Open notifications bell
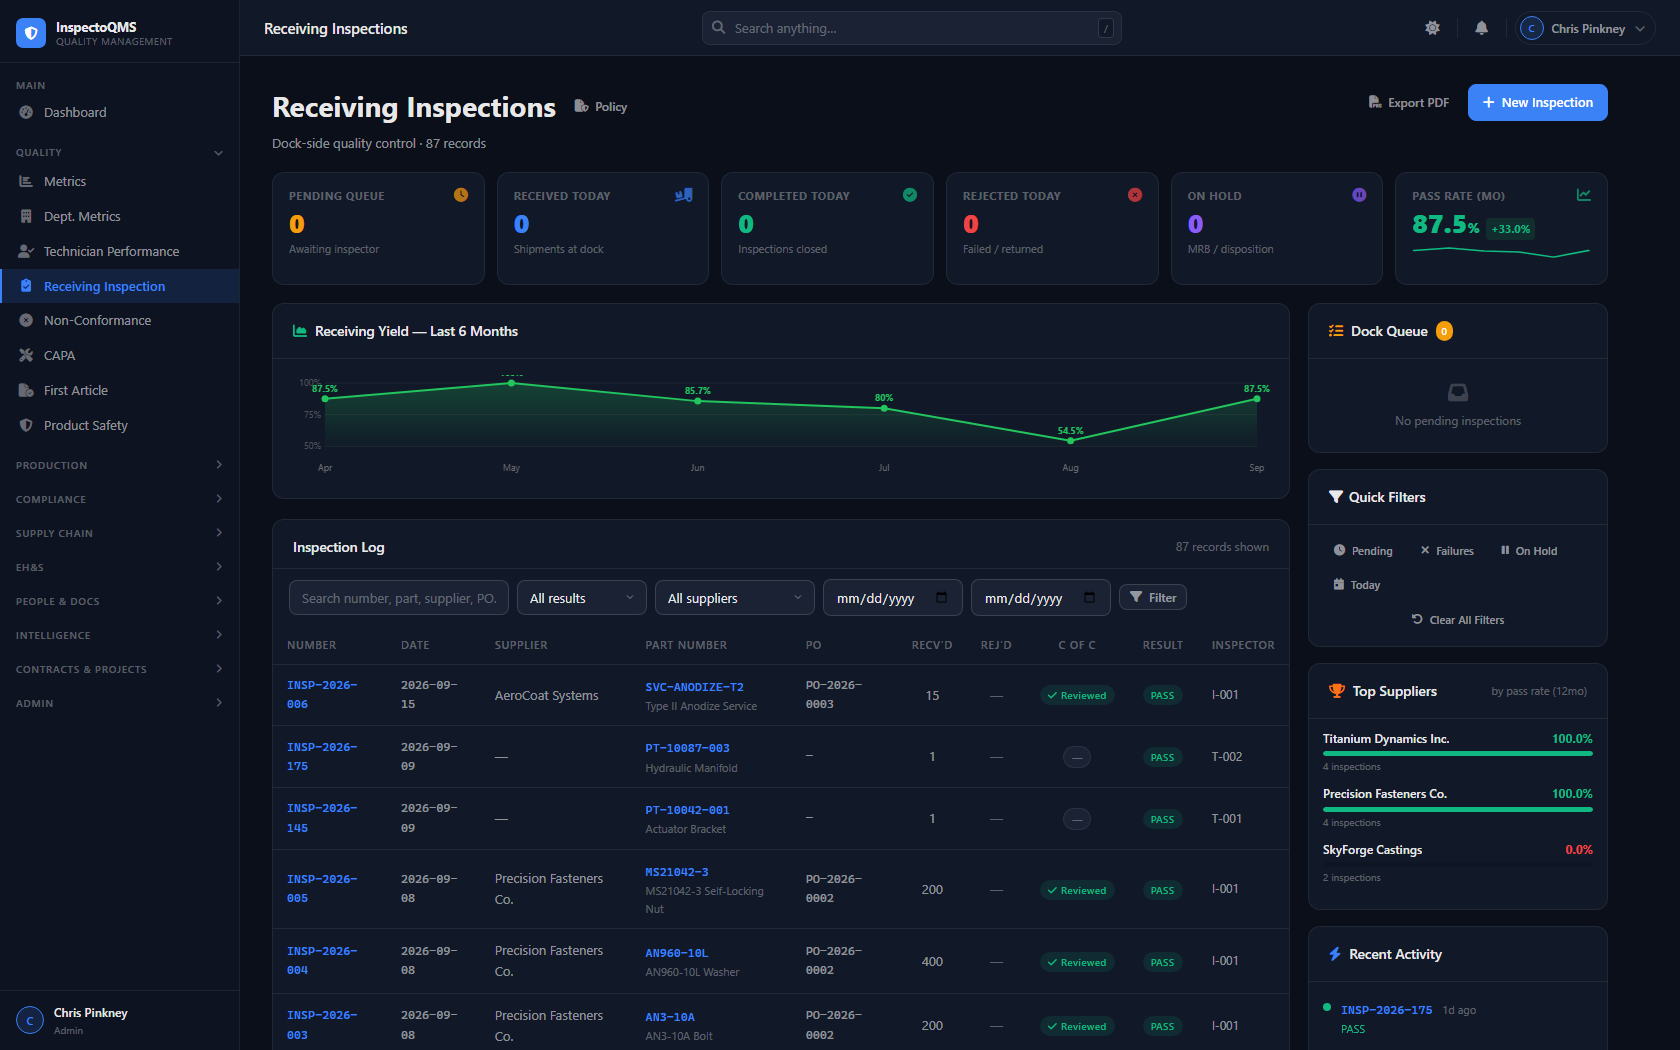The image size is (1680, 1050). [1481, 28]
